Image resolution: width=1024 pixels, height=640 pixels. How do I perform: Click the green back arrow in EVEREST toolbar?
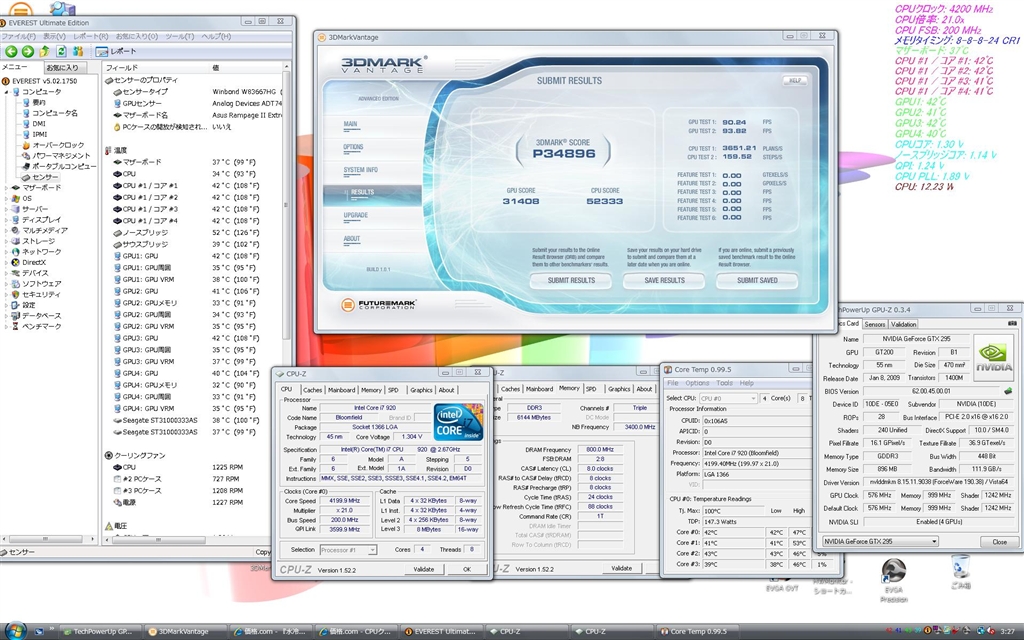pyautogui.click(x=11, y=51)
